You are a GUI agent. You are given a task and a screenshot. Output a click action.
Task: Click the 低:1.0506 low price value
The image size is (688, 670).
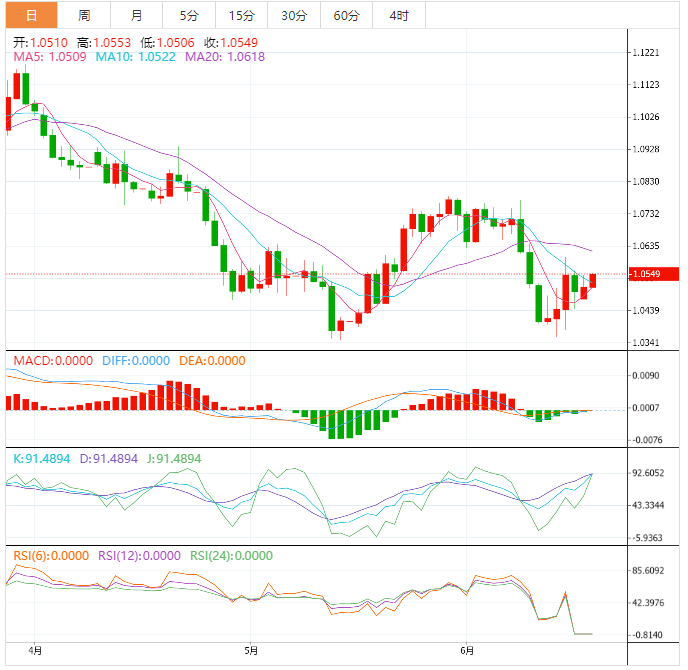pos(167,43)
